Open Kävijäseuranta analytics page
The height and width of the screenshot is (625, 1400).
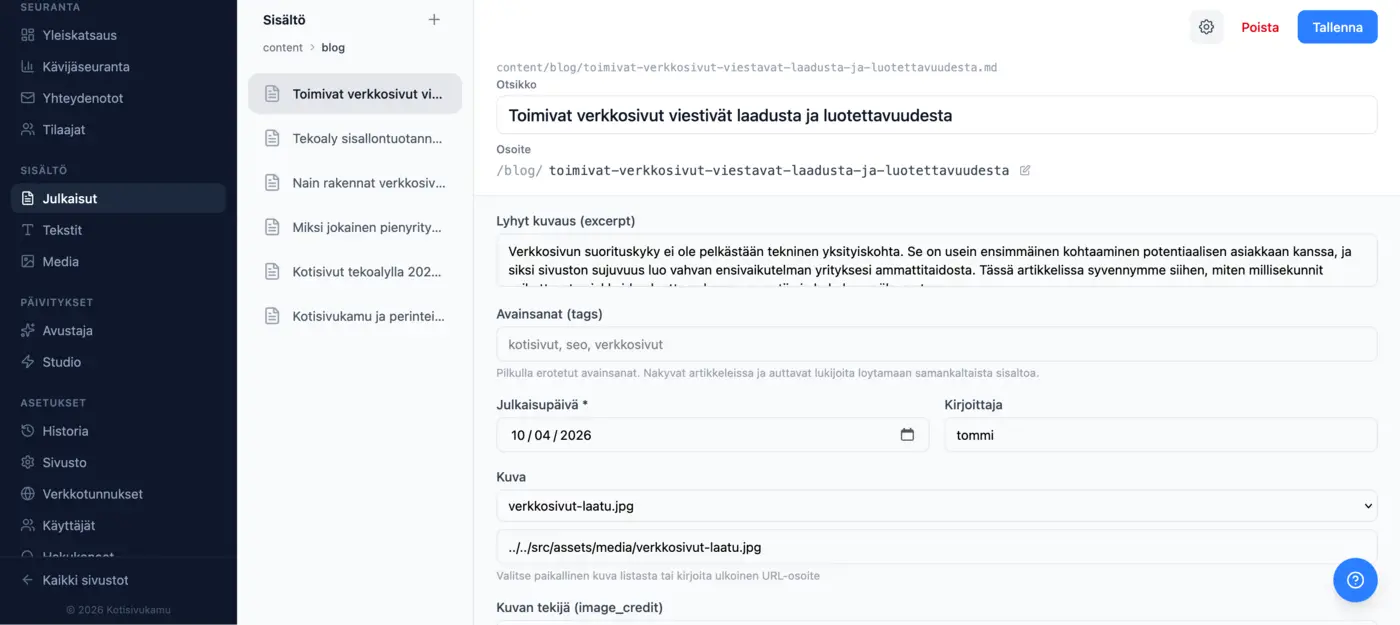click(118, 67)
